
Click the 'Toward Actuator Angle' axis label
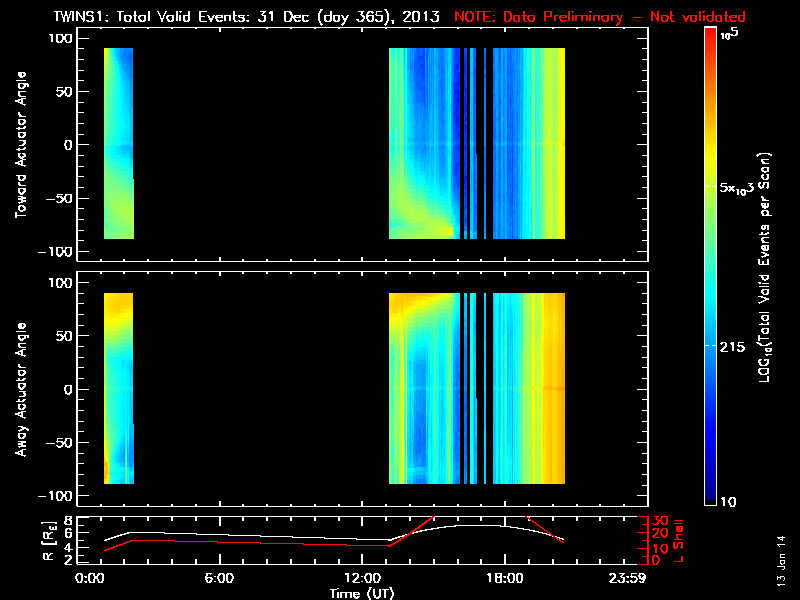(x=21, y=144)
